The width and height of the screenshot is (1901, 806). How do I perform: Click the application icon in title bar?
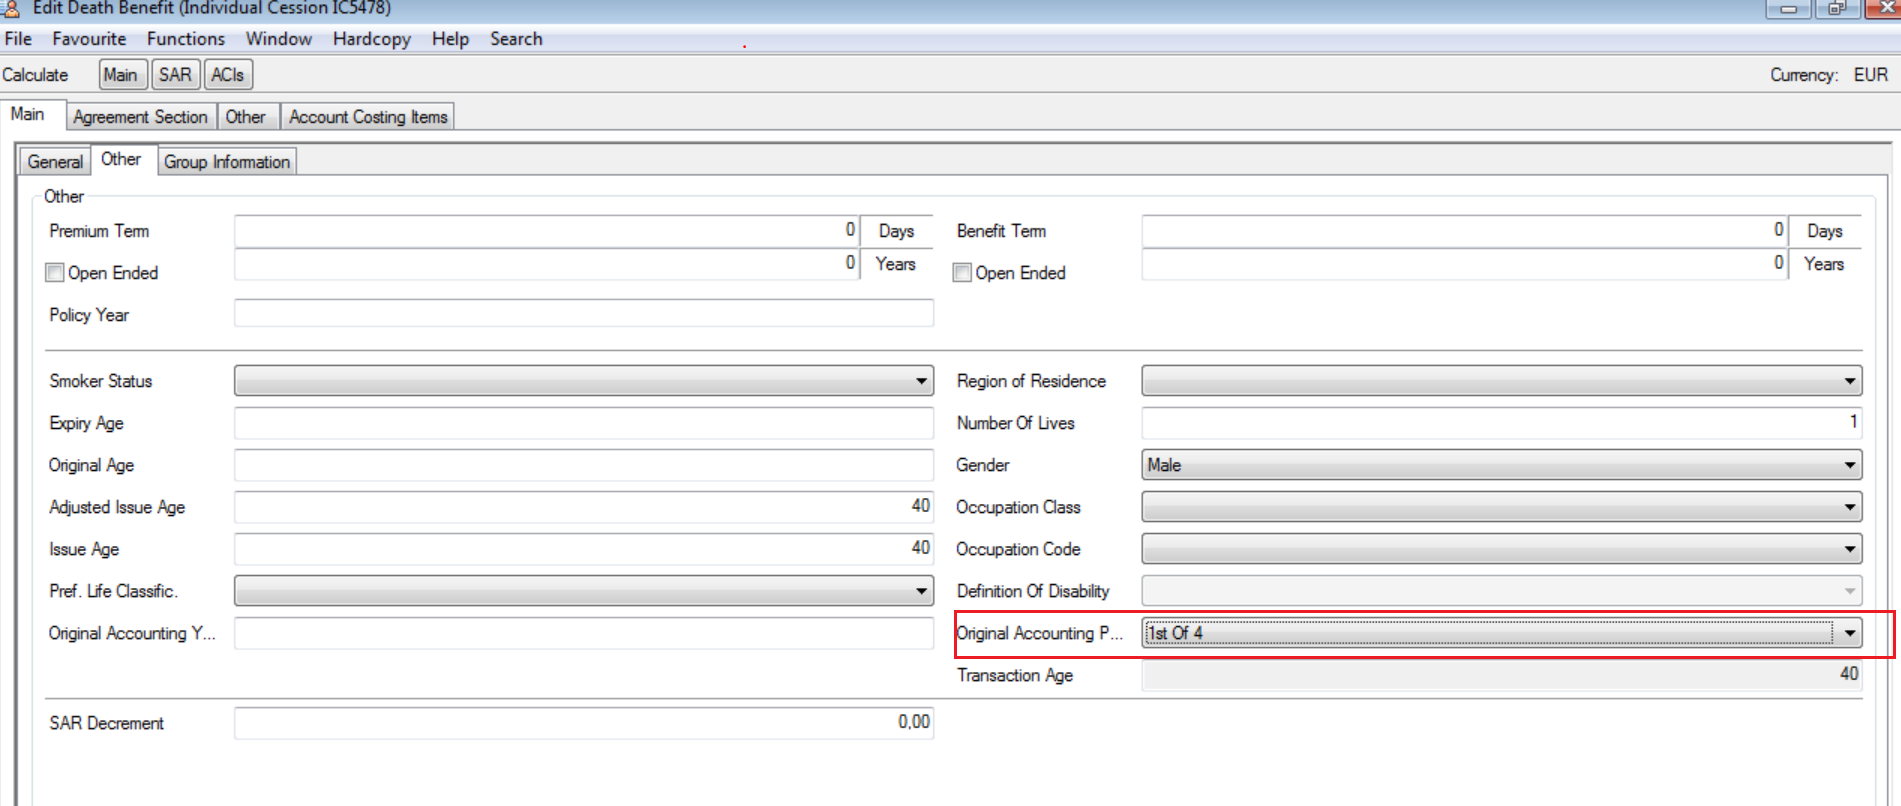tap(12, 8)
